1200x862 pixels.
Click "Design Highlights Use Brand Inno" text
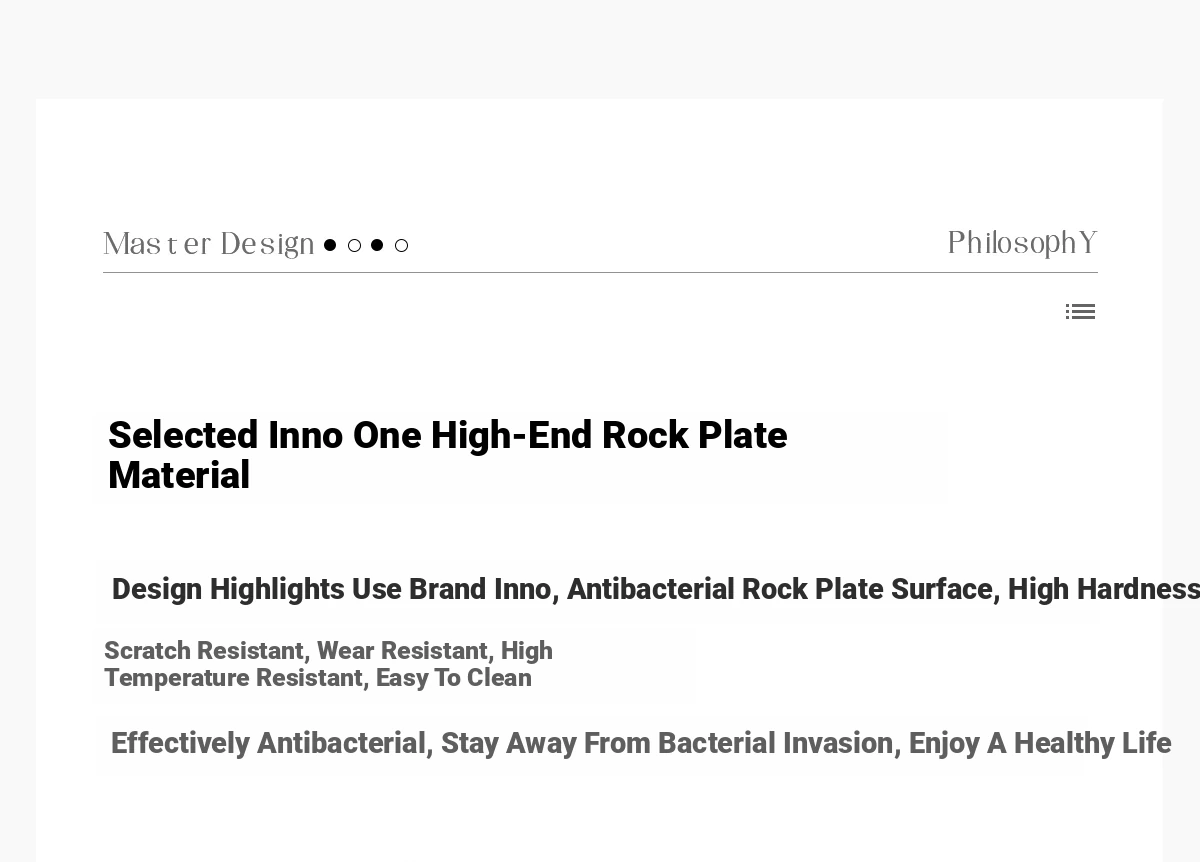click(330, 590)
